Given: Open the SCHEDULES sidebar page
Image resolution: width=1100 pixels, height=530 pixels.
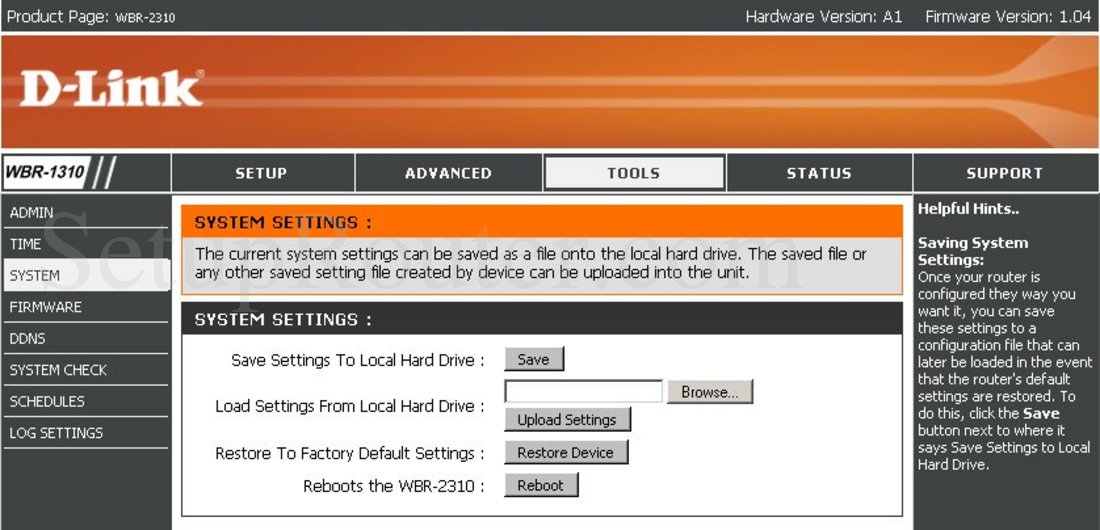Looking at the screenshot, I should (x=85, y=402).
